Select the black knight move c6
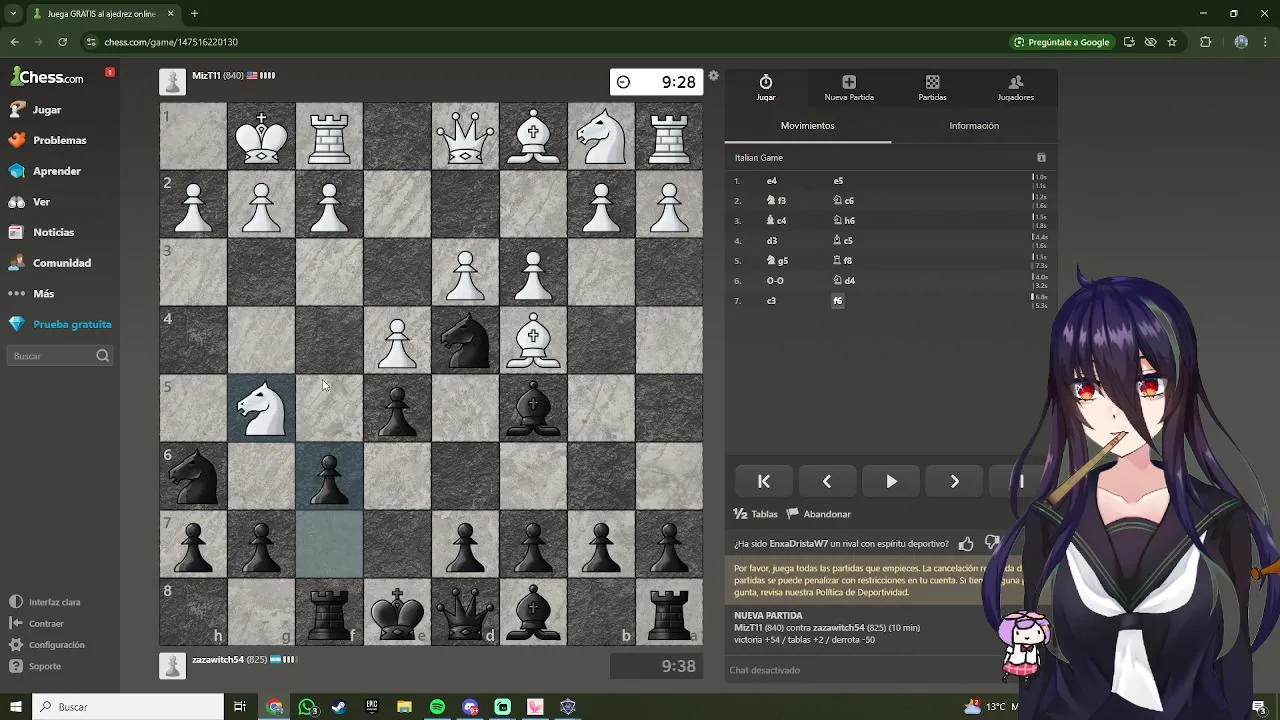The height and width of the screenshot is (720, 1280). pyautogui.click(x=843, y=201)
